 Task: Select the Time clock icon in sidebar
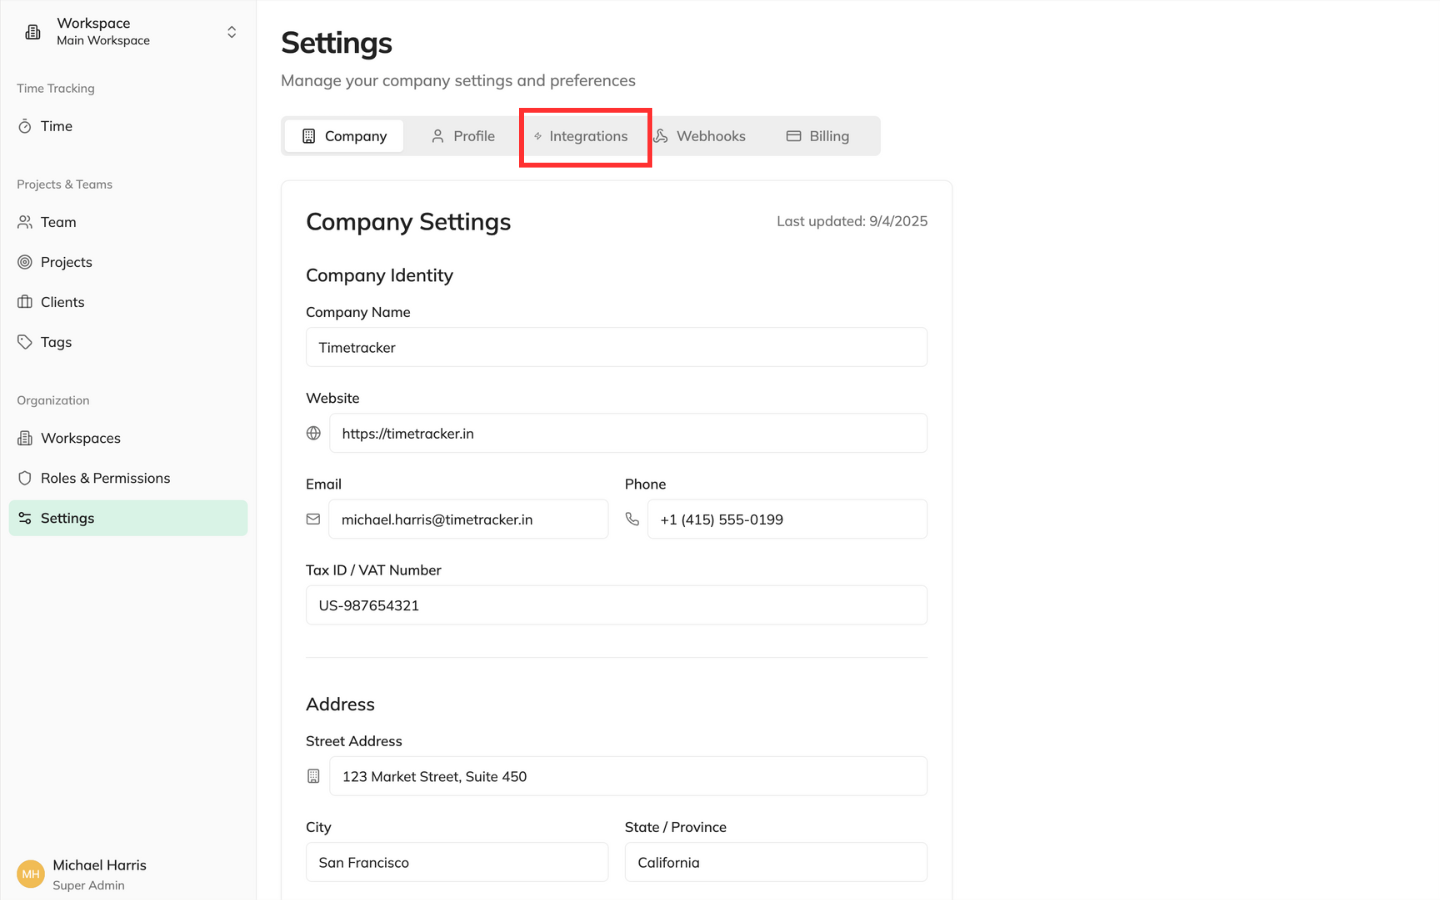(x=27, y=126)
